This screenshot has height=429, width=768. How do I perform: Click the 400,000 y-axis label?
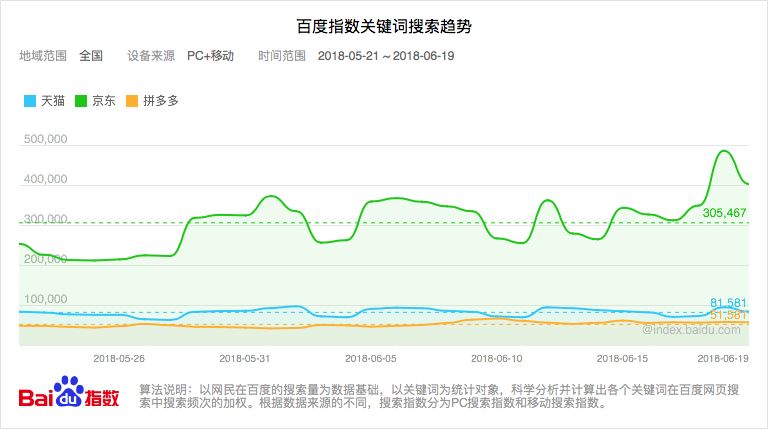(x=46, y=179)
